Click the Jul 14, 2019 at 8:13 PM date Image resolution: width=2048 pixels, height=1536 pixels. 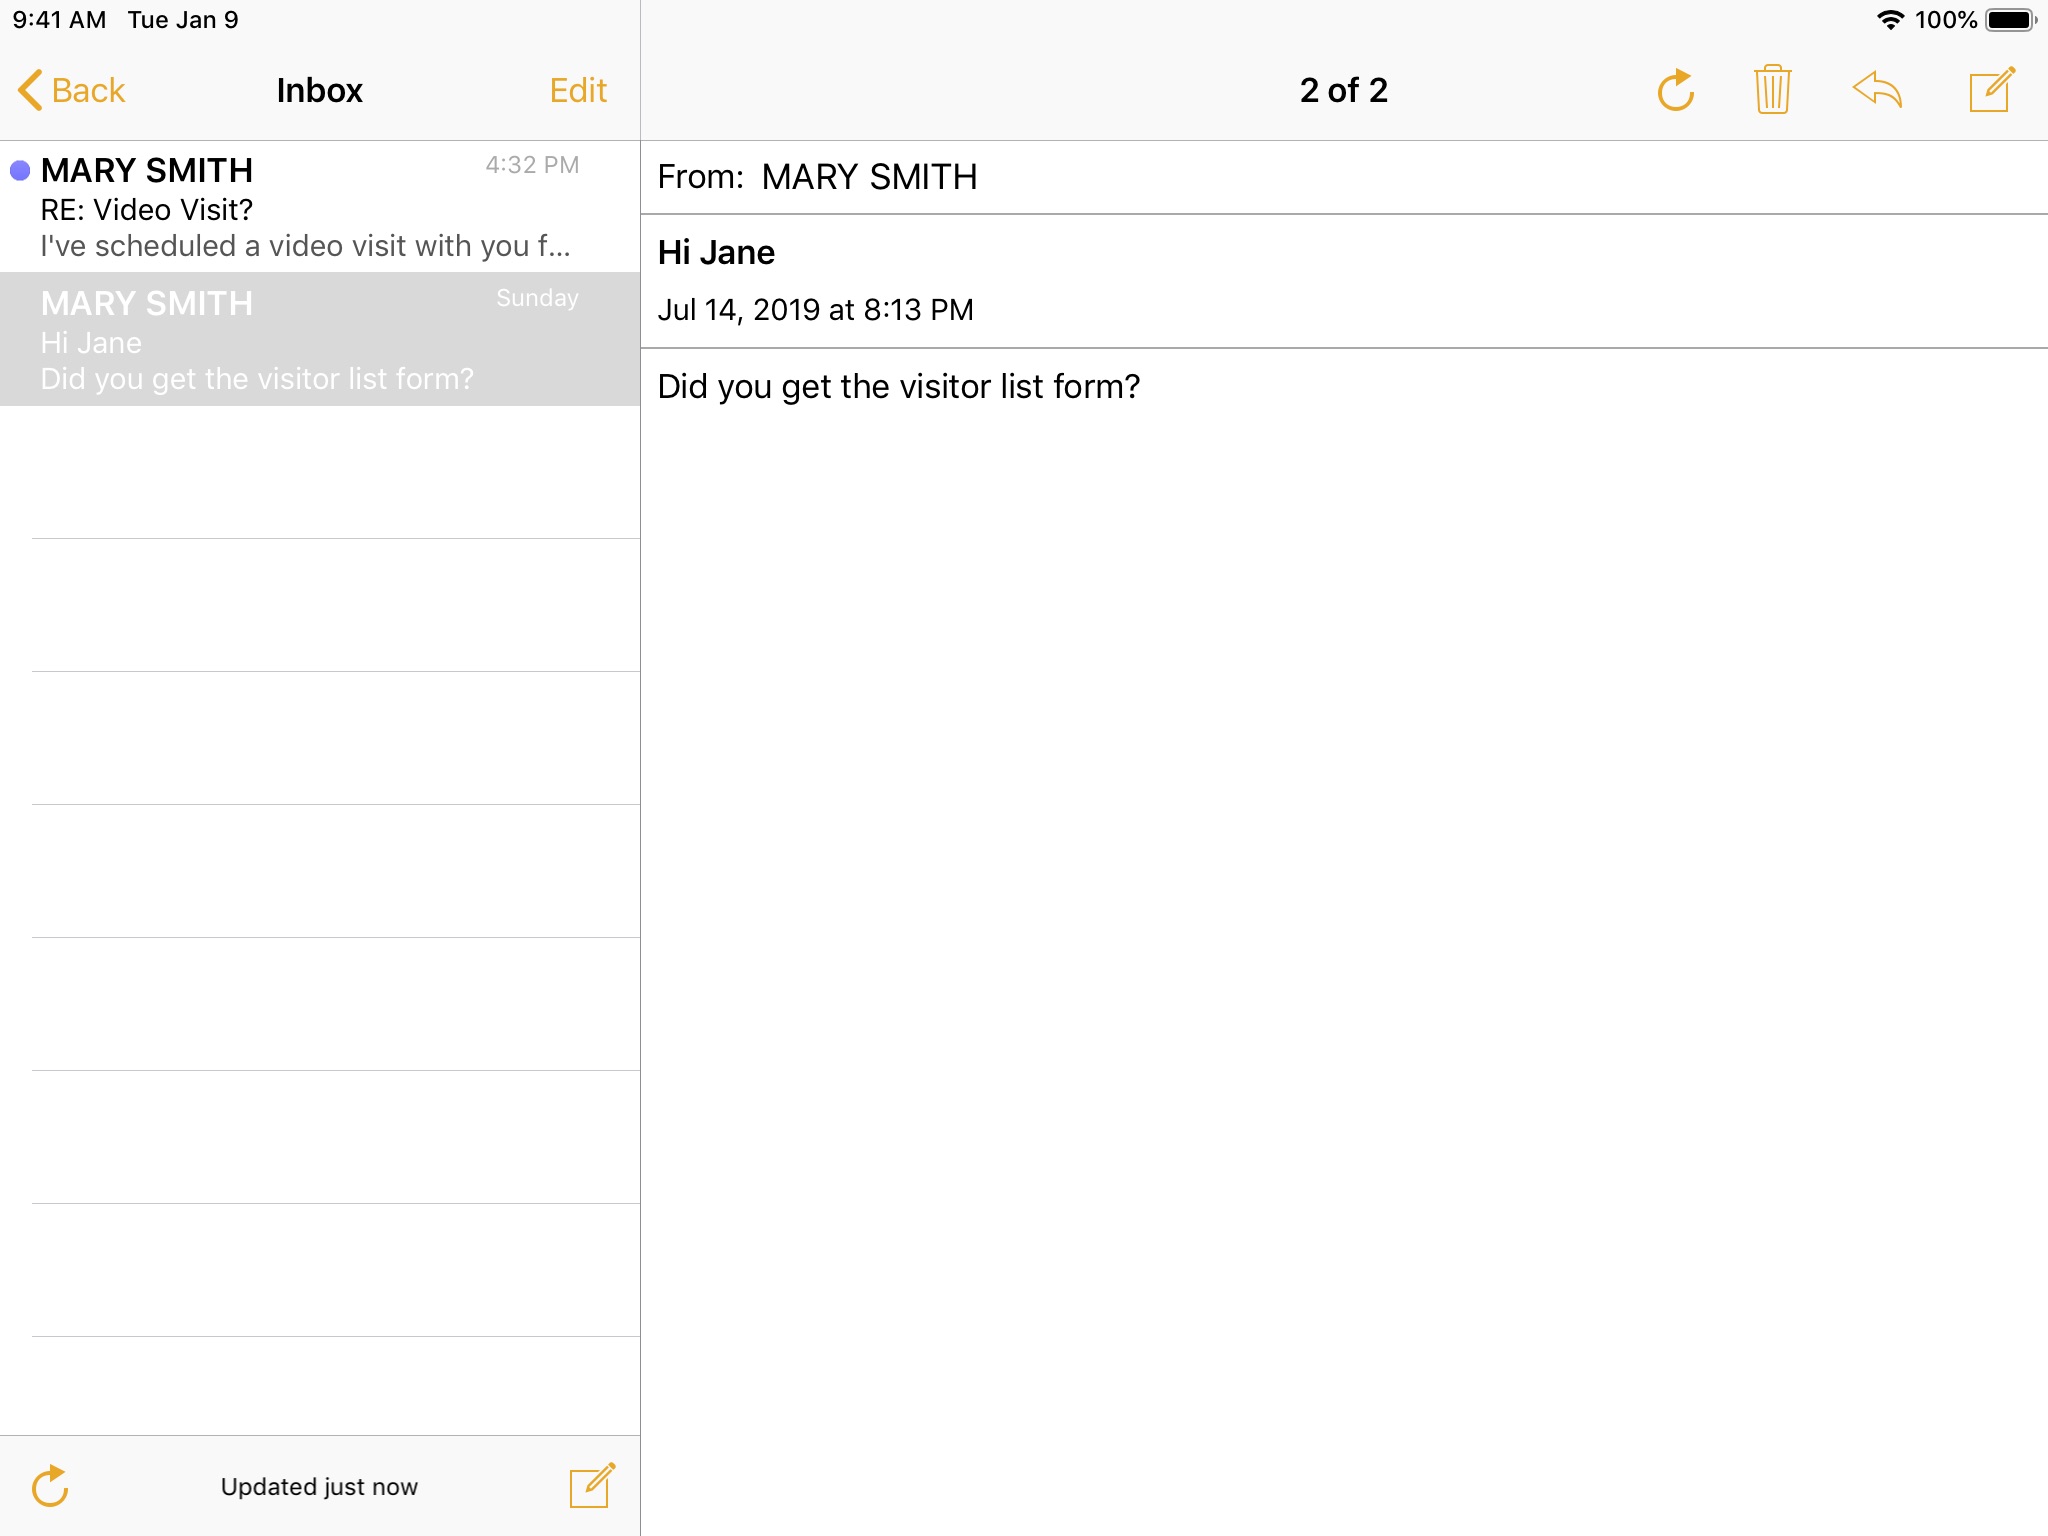point(815,310)
